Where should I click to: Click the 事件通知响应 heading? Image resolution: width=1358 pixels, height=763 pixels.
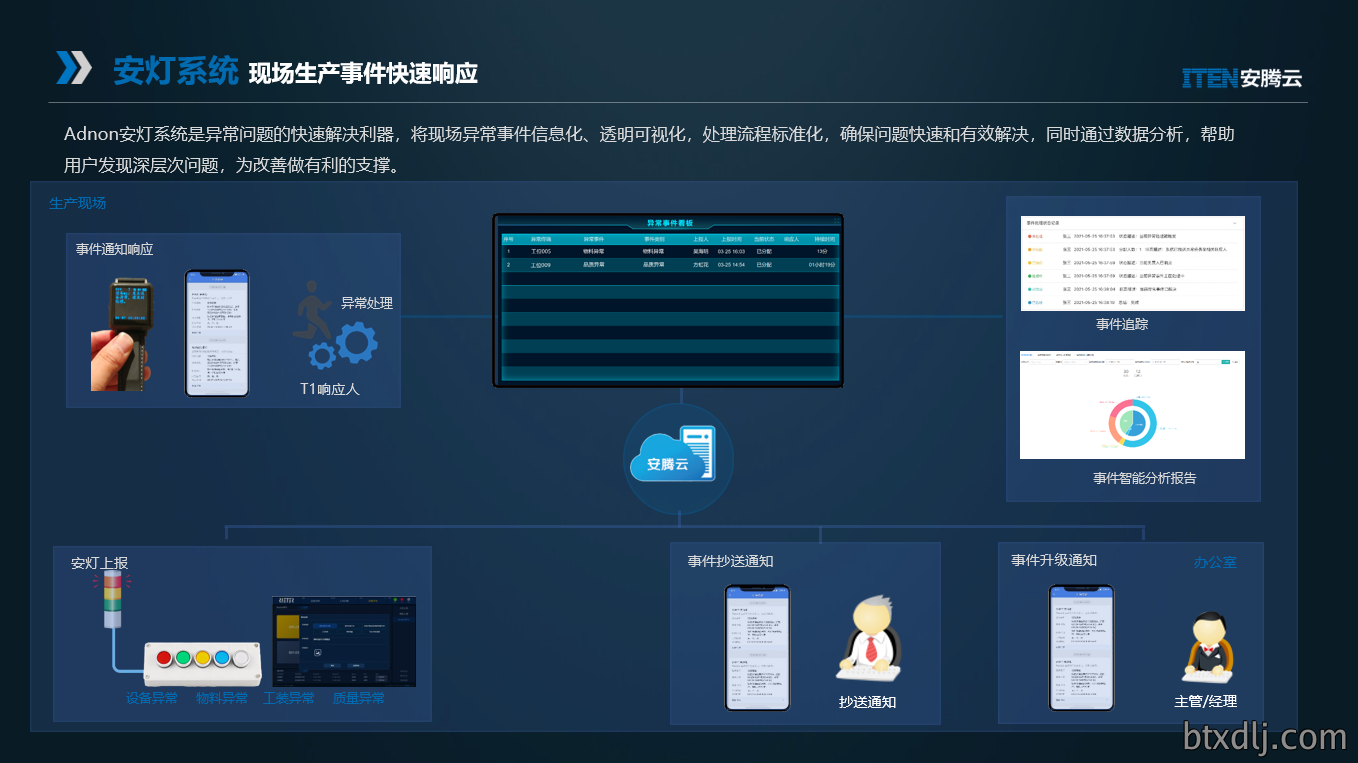click(x=114, y=249)
